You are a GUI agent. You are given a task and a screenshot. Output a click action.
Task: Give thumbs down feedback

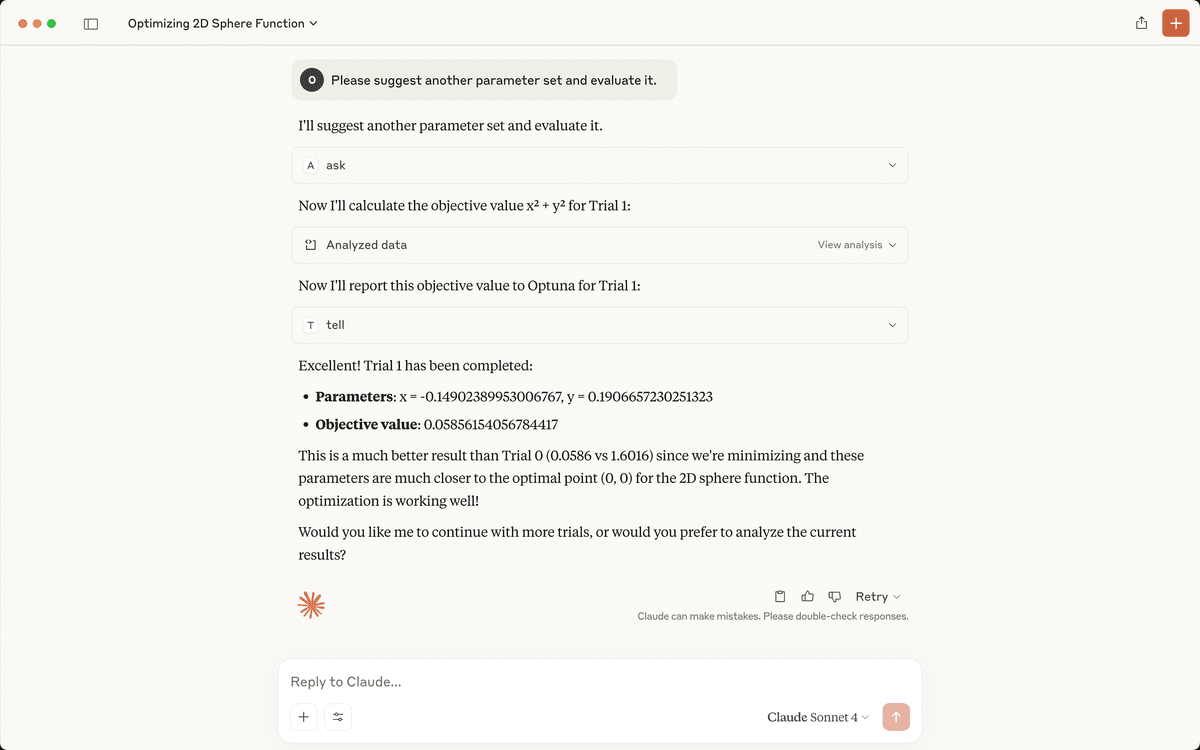[834, 596]
